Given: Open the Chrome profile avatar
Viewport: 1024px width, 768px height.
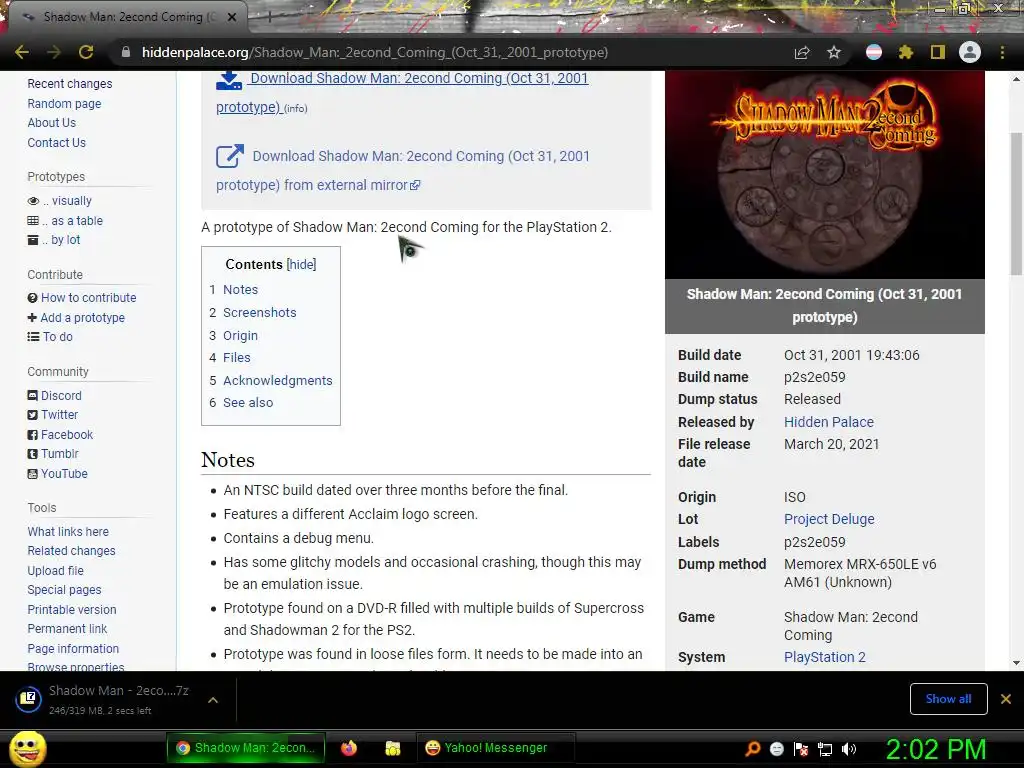Looking at the screenshot, I should 970,52.
